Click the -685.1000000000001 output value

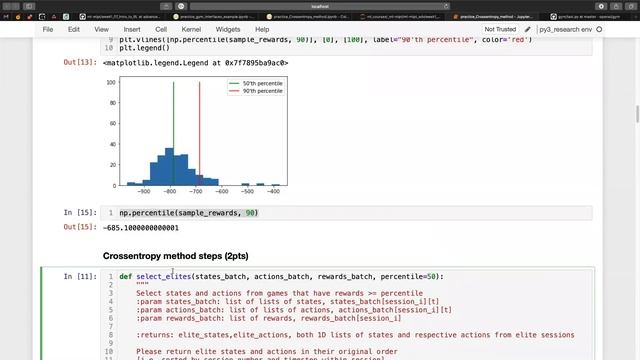click(141, 228)
